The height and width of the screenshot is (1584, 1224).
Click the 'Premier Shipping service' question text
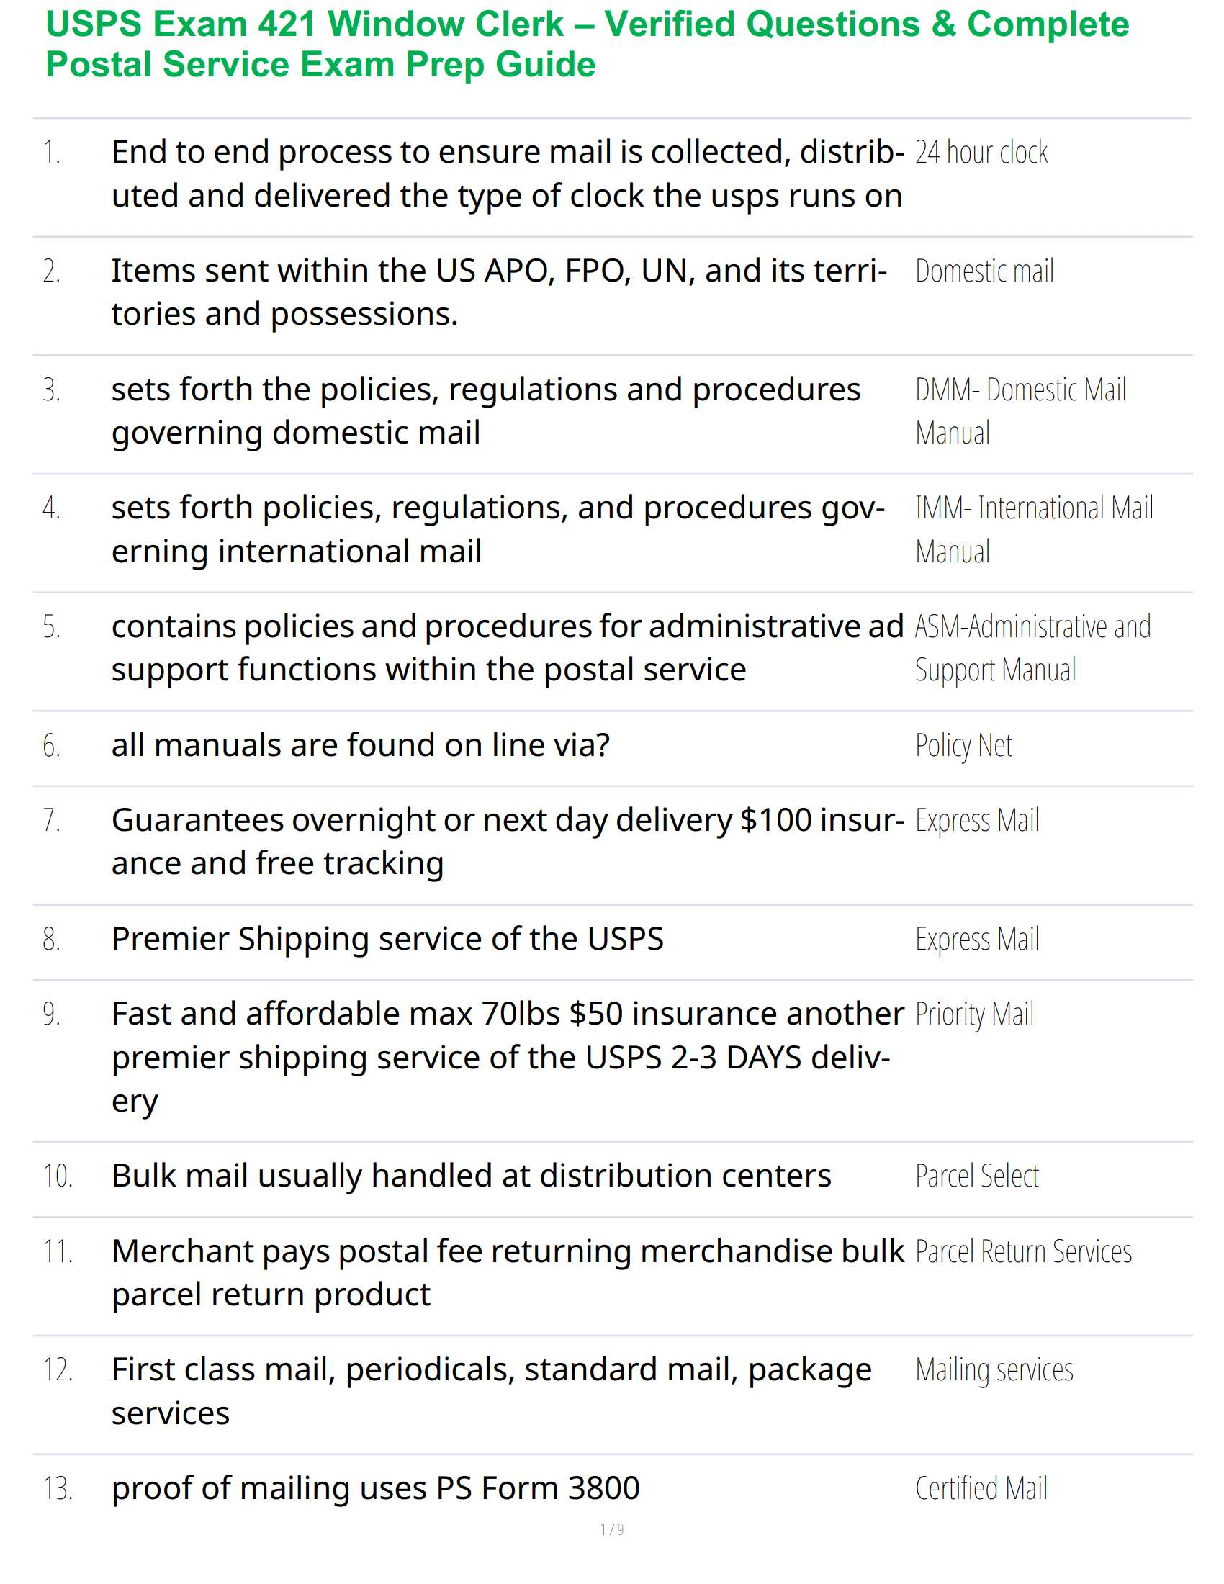387,940
